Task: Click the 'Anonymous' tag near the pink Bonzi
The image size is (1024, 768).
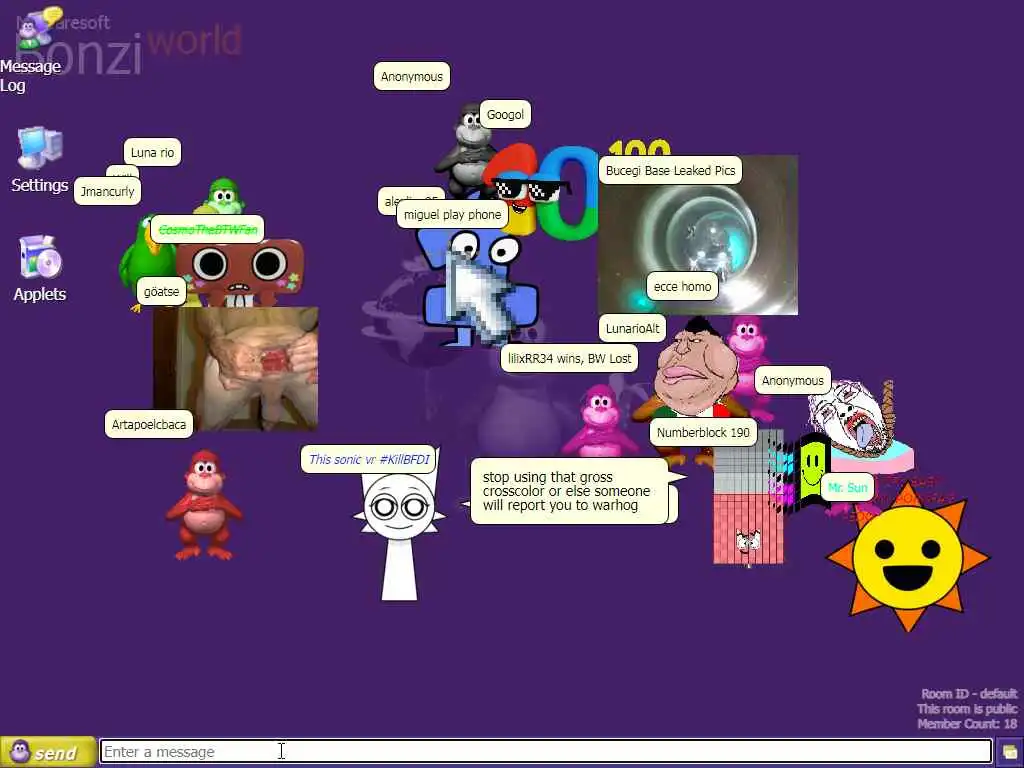Action: pos(792,380)
